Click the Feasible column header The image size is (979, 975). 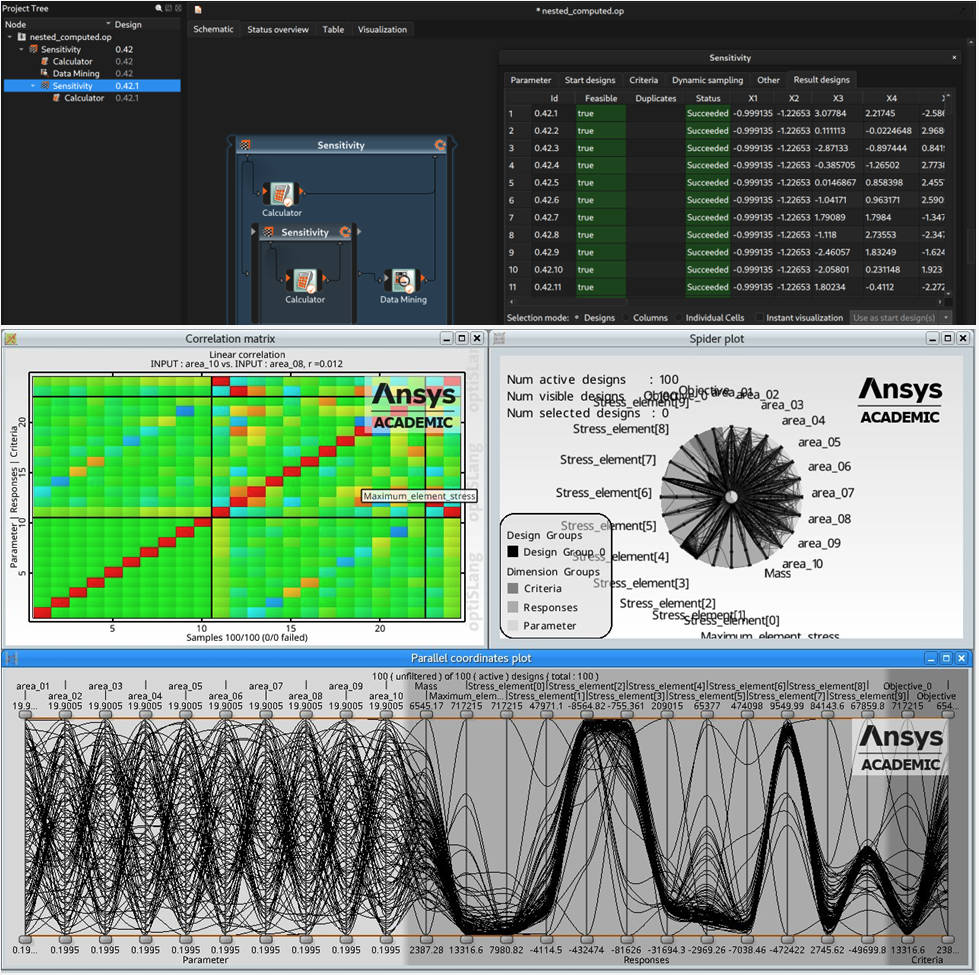600,98
